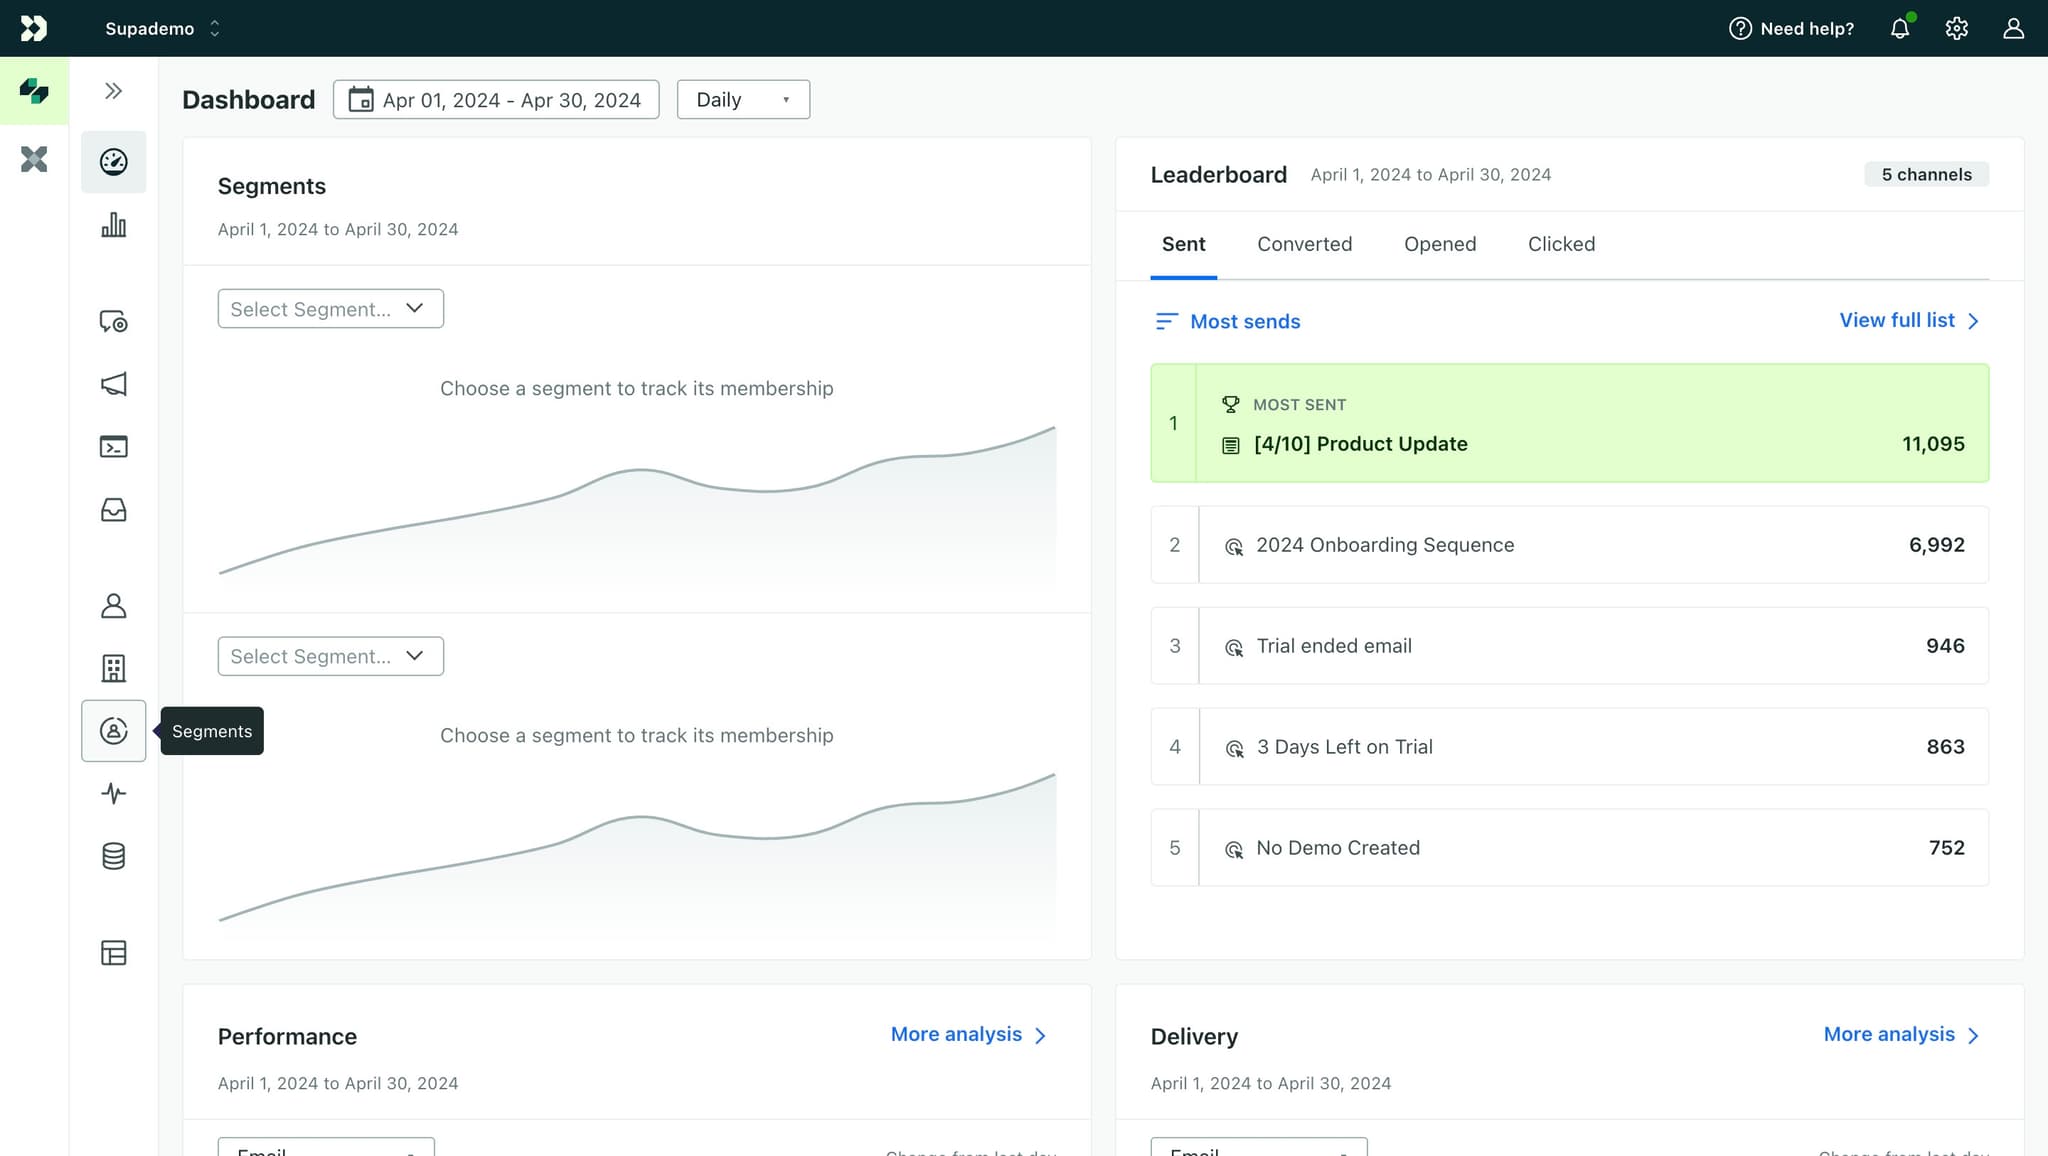Open the Clicked leaderboard tab
2048x1156 pixels.
coord(1561,244)
